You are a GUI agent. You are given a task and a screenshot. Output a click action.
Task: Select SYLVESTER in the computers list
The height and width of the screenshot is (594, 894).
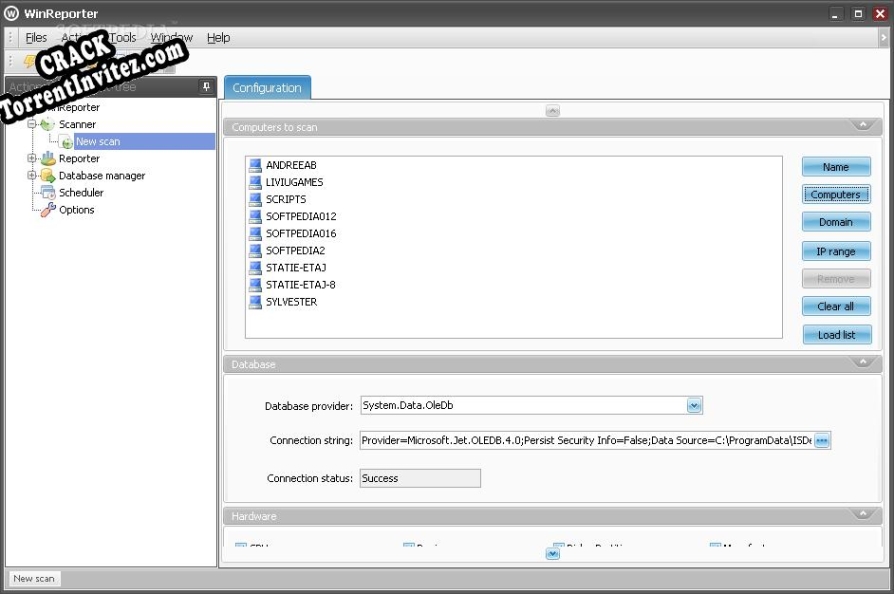point(290,301)
